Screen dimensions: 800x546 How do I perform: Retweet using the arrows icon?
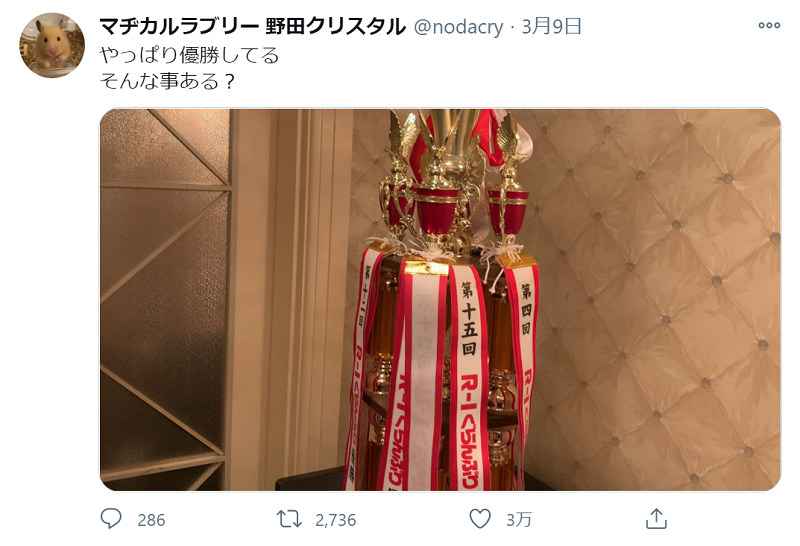[289, 519]
